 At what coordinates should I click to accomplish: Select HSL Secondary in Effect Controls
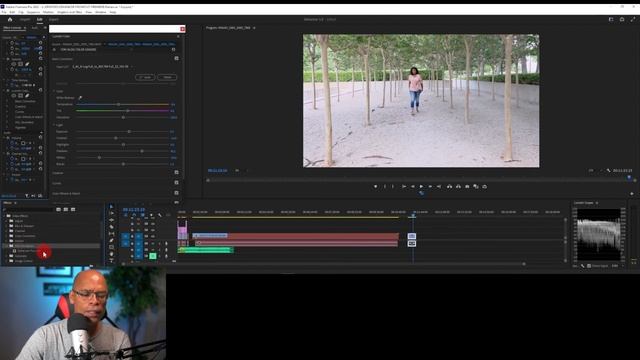(x=24, y=122)
